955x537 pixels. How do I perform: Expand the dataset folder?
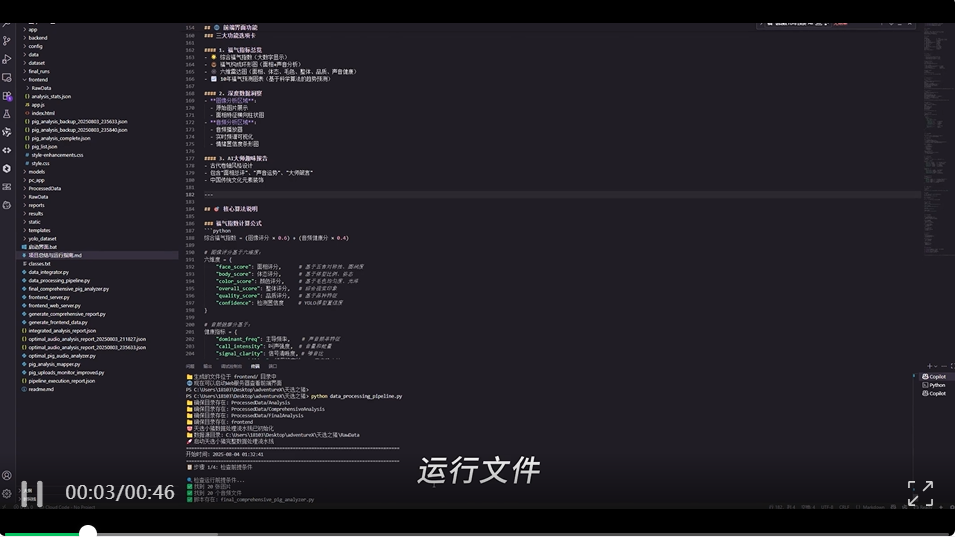(37, 63)
